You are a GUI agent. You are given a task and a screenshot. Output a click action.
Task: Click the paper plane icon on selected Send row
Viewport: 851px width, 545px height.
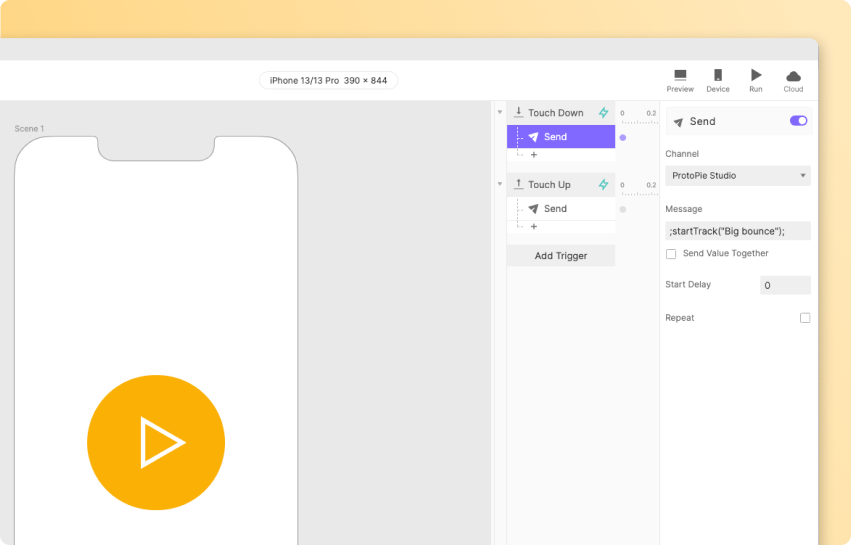coord(534,137)
